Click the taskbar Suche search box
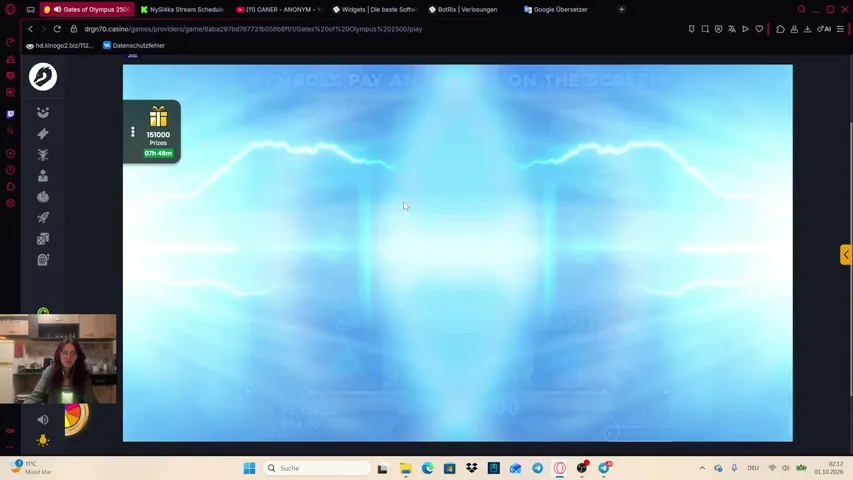This screenshot has height=480, width=853. point(317,468)
